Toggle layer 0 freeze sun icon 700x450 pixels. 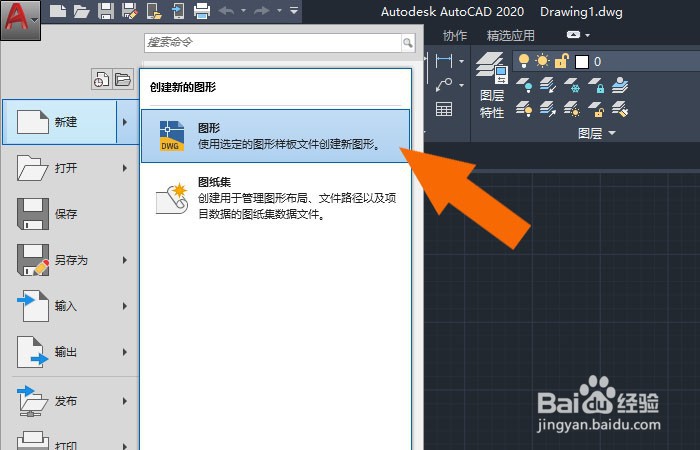542,61
